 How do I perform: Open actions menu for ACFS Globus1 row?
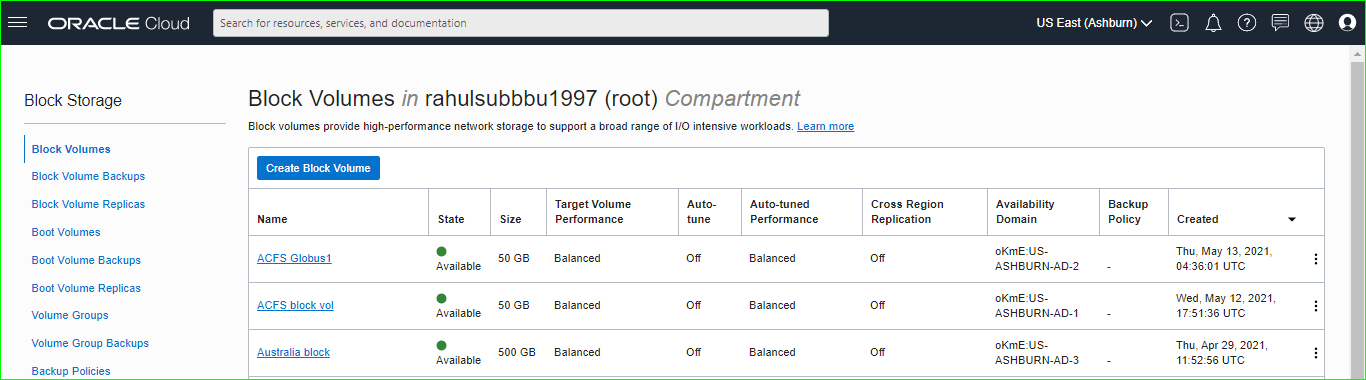tap(1315, 259)
